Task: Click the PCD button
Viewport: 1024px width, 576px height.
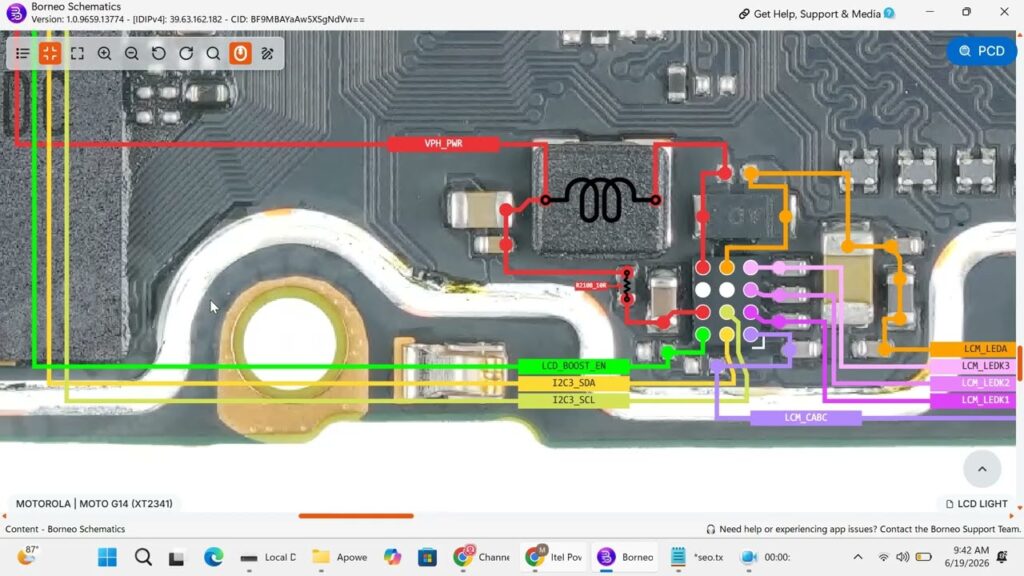Action: tap(982, 51)
